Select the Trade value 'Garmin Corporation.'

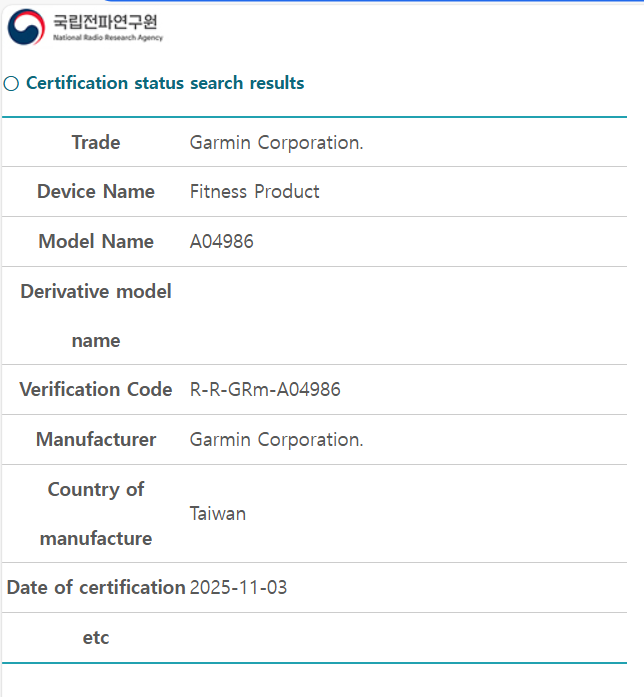point(276,143)
